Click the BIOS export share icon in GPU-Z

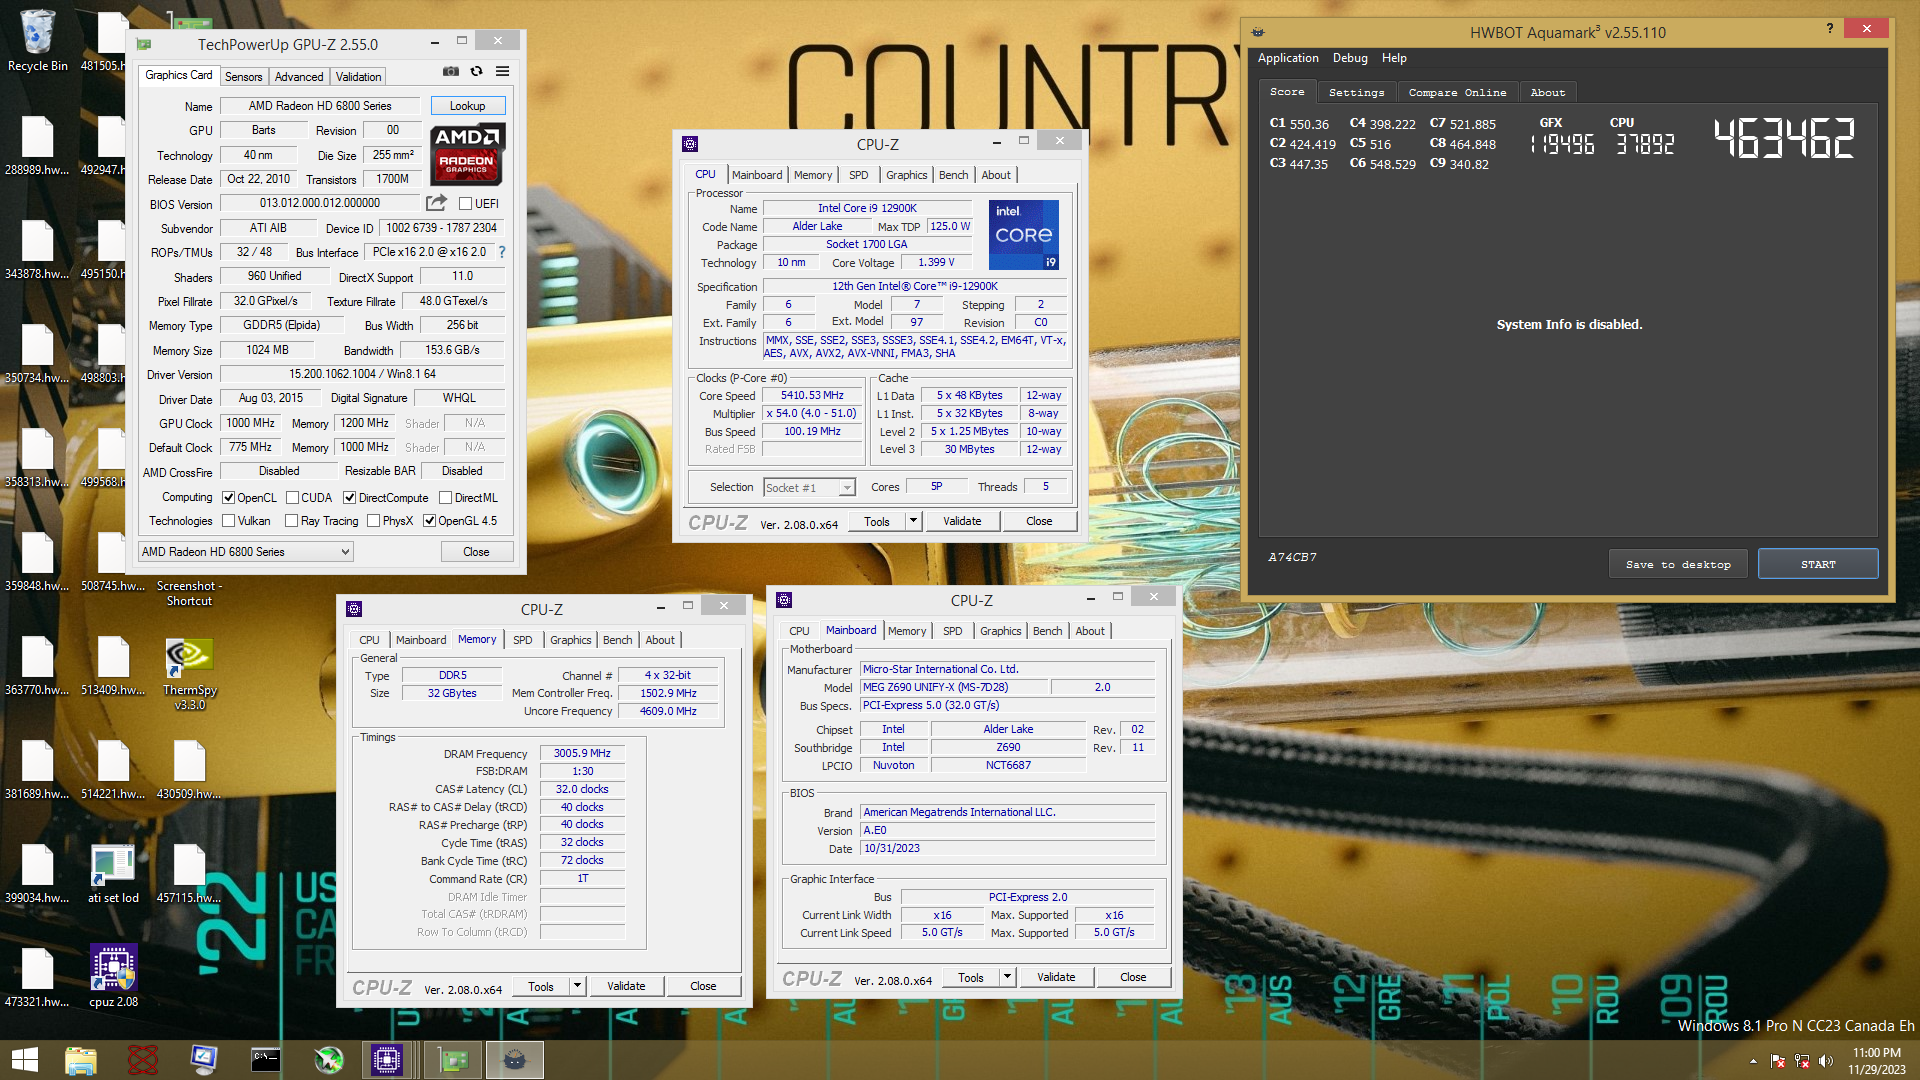(436, 203)
